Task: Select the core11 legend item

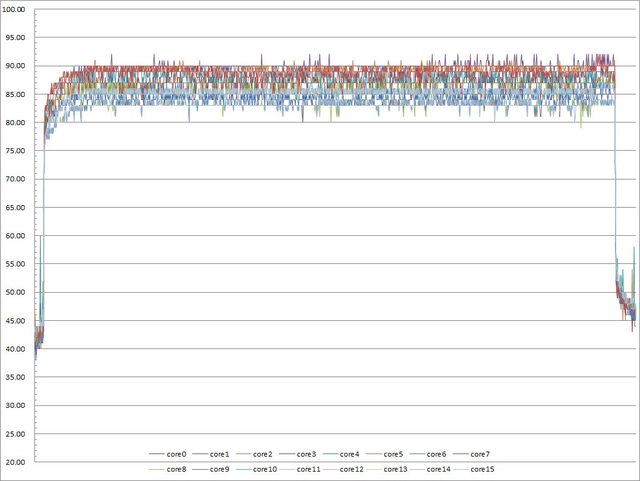Action: 309,469
